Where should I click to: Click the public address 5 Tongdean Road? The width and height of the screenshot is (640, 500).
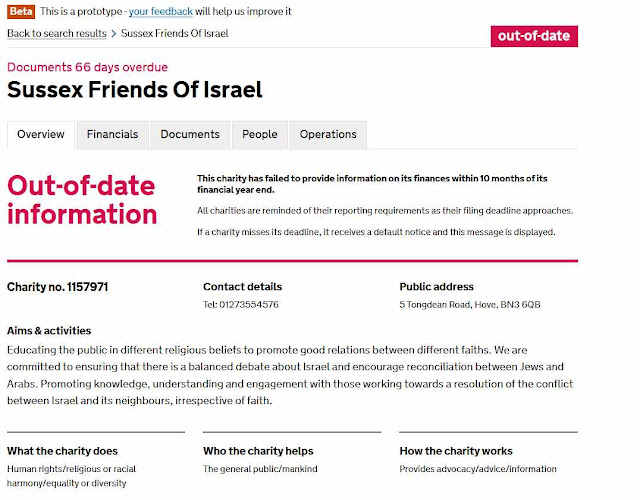click(x=470, y=304)
